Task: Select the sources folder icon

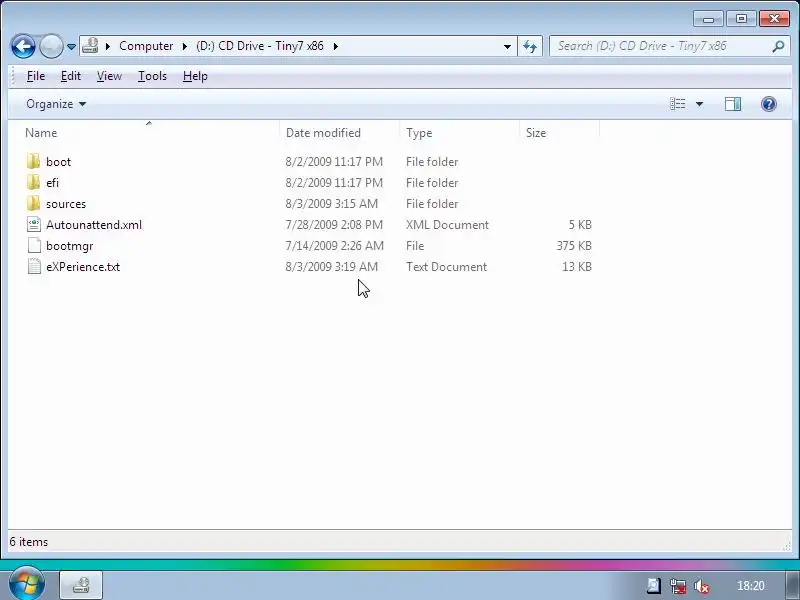Action: 34,204
